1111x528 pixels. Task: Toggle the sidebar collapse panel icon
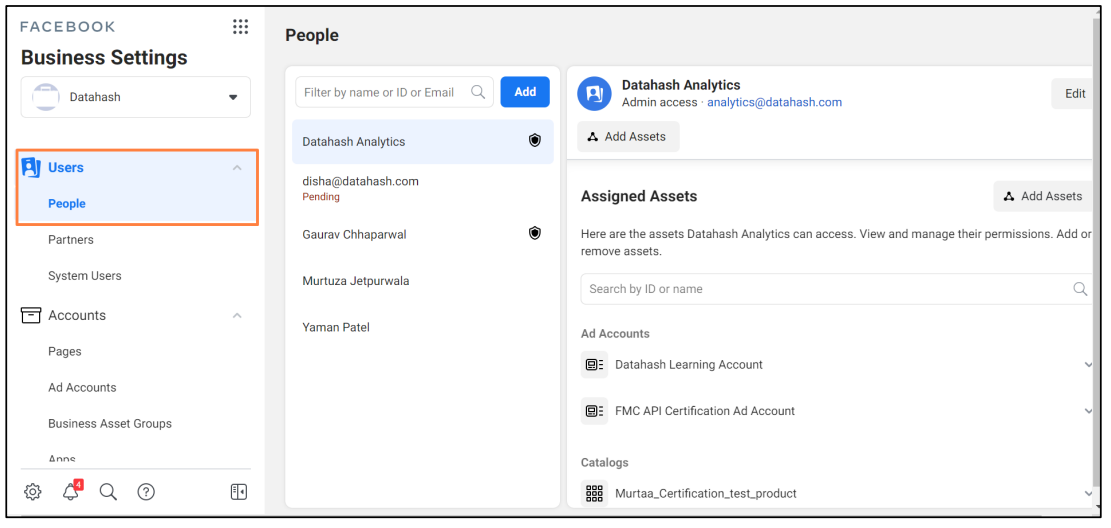[x=238, y=491]
